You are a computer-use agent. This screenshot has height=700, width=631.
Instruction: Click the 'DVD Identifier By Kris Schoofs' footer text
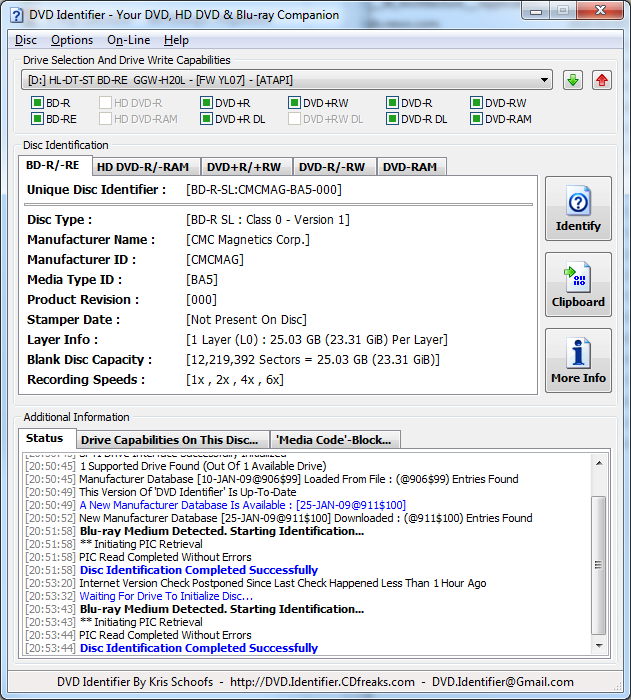(x=135, y=682)
